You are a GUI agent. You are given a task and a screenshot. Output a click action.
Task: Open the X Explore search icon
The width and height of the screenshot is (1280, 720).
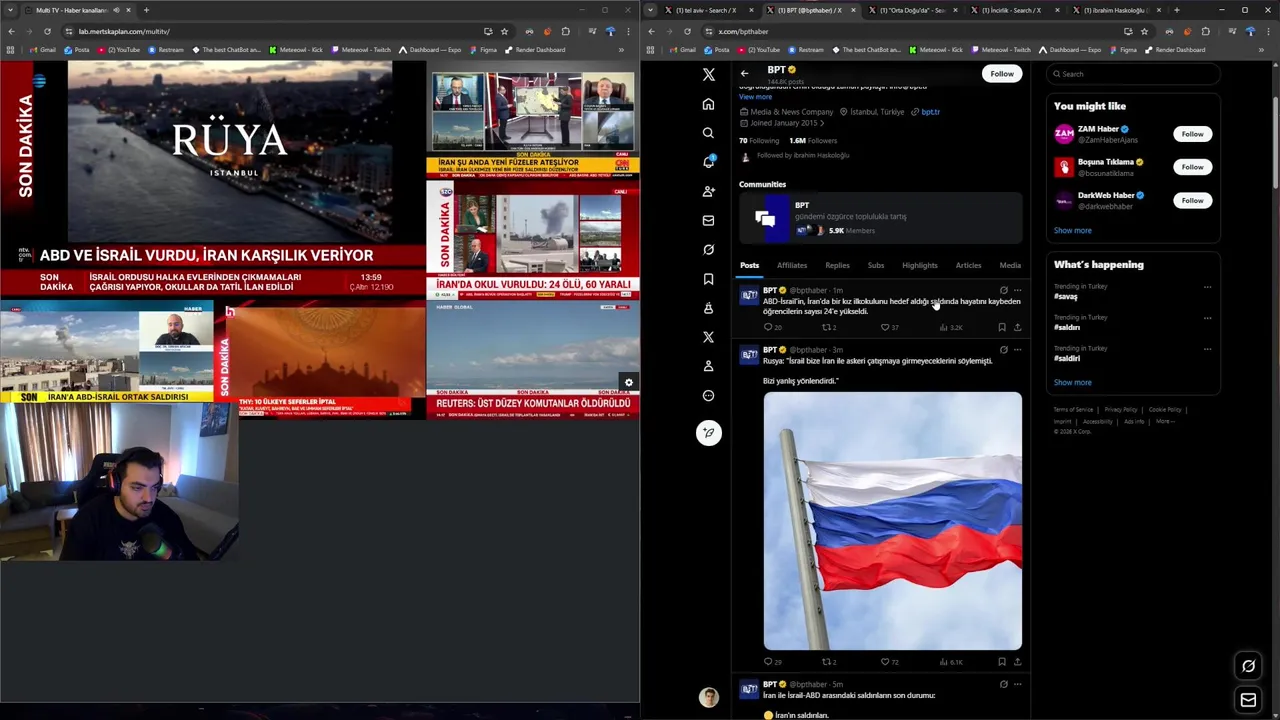(x=708, y=133)
